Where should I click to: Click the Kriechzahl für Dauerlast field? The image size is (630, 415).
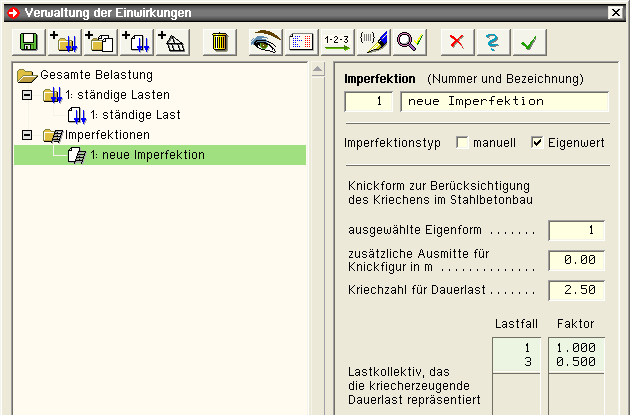(x=576, y=291)
